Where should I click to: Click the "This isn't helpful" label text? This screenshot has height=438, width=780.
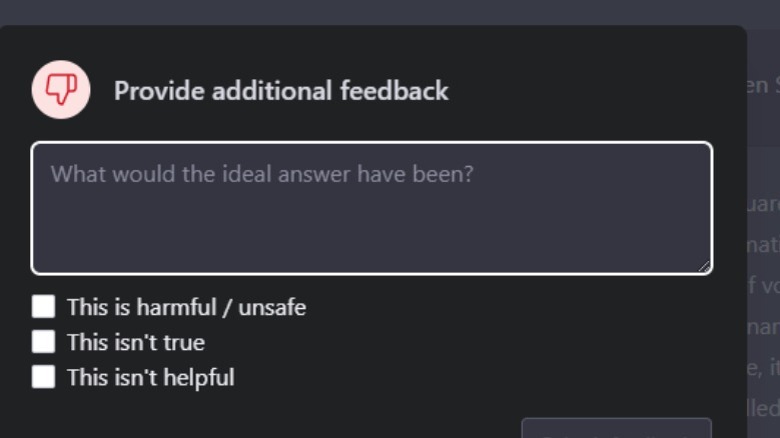[x=150, y=378]
